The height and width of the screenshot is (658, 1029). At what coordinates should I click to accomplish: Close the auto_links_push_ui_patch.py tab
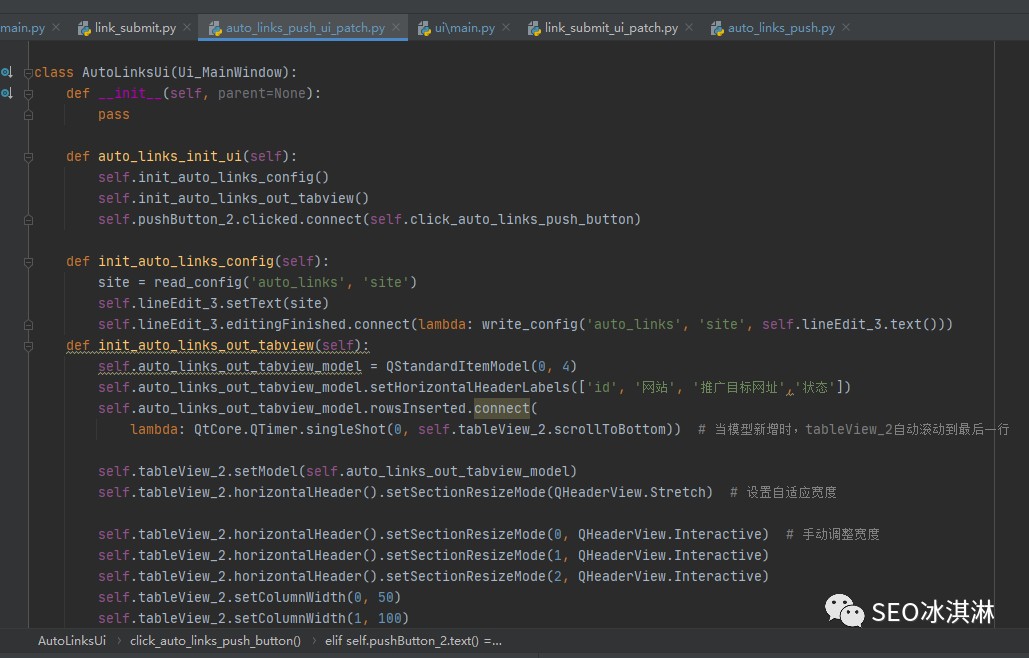point(396,28)
